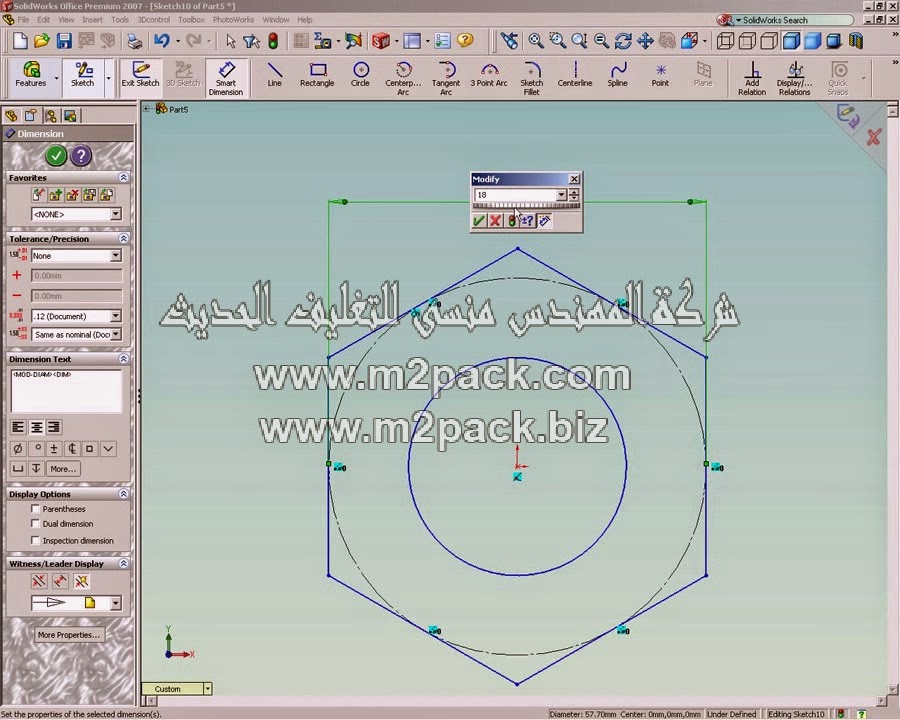Collapse the Tolerance/Precision section
The image size is (900, 720).
coord(123,238)
